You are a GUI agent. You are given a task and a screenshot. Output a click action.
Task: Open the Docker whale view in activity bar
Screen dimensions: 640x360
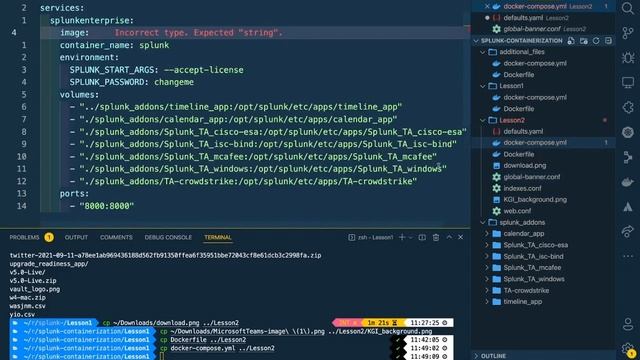point(628,182)
